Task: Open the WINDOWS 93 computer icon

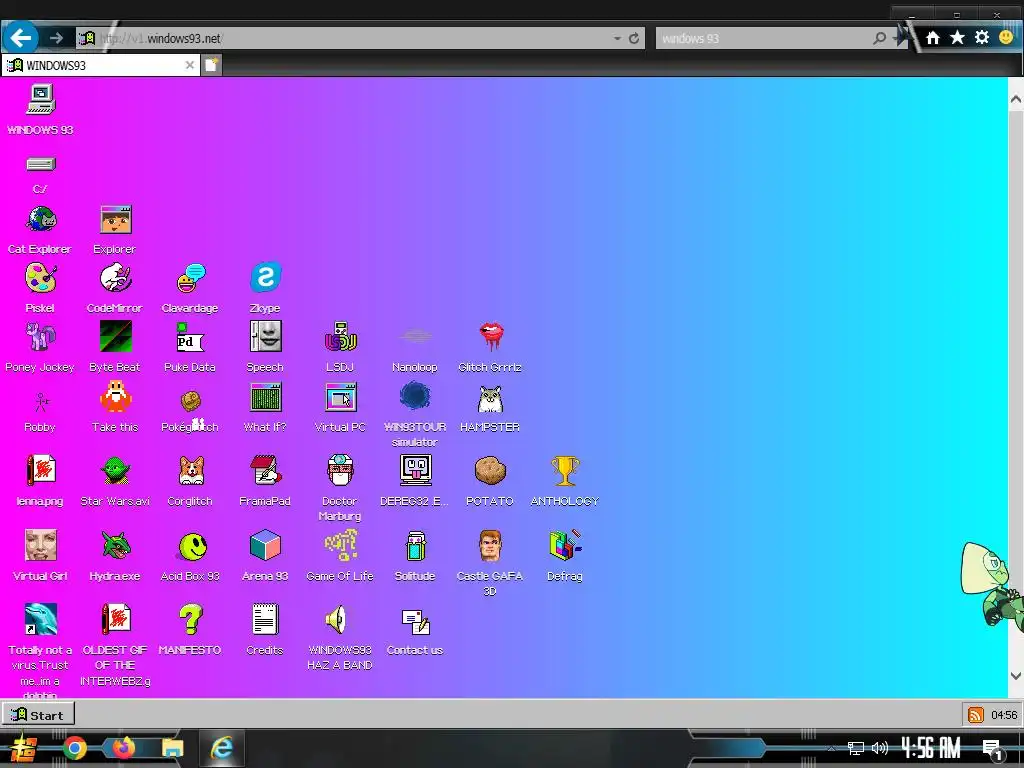Action: (x=40, y=99)
